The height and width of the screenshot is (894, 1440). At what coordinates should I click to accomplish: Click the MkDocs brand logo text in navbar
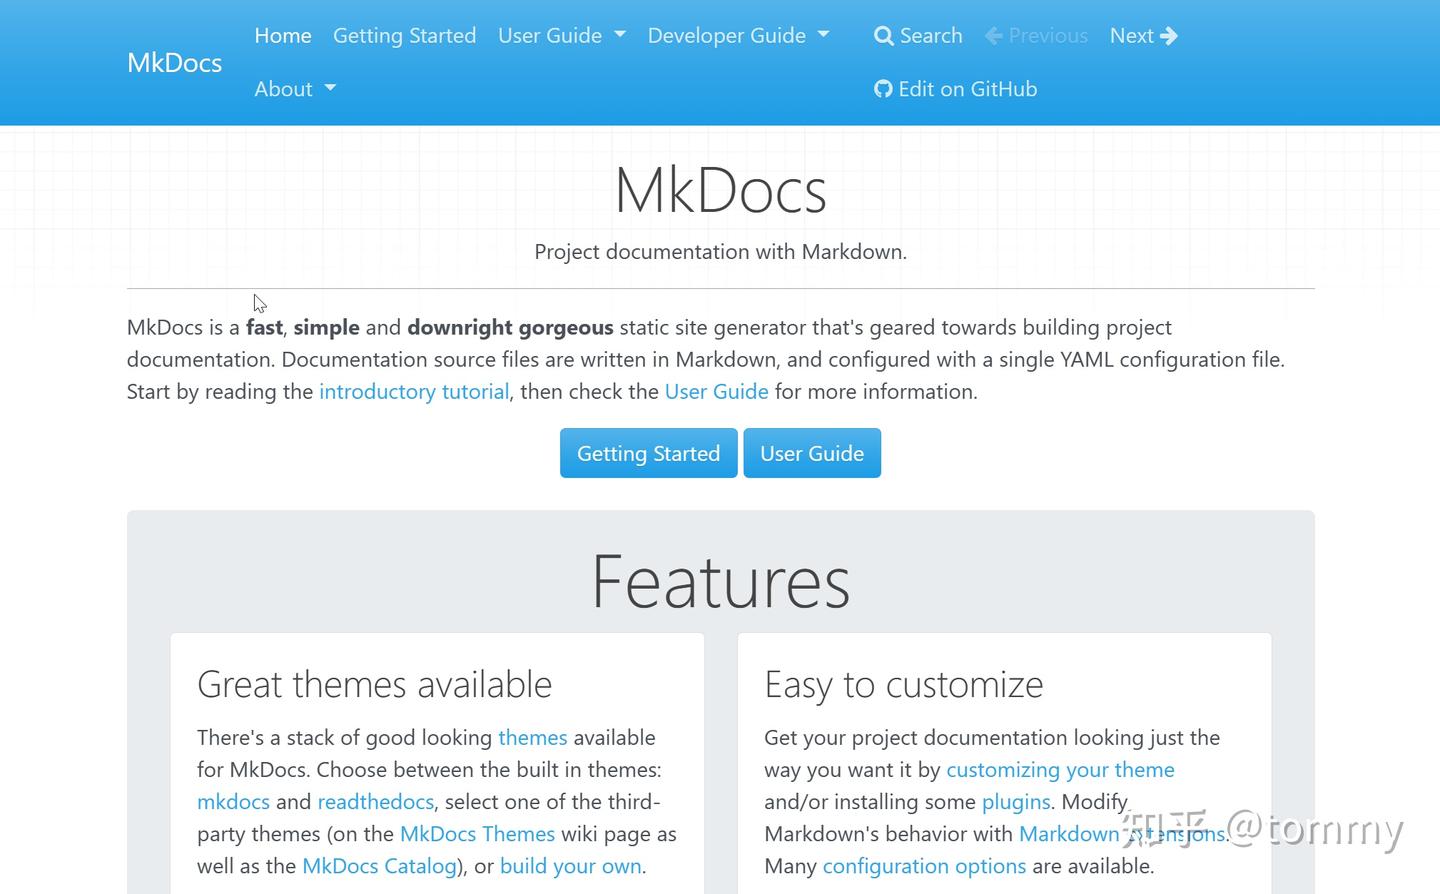tap(175, 62)
